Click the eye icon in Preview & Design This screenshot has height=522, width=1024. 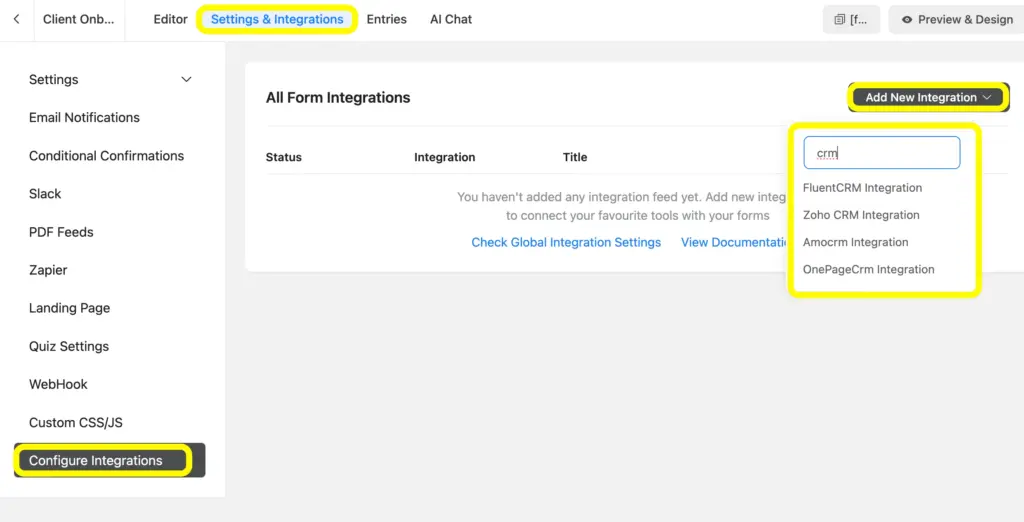pos(906,20)
